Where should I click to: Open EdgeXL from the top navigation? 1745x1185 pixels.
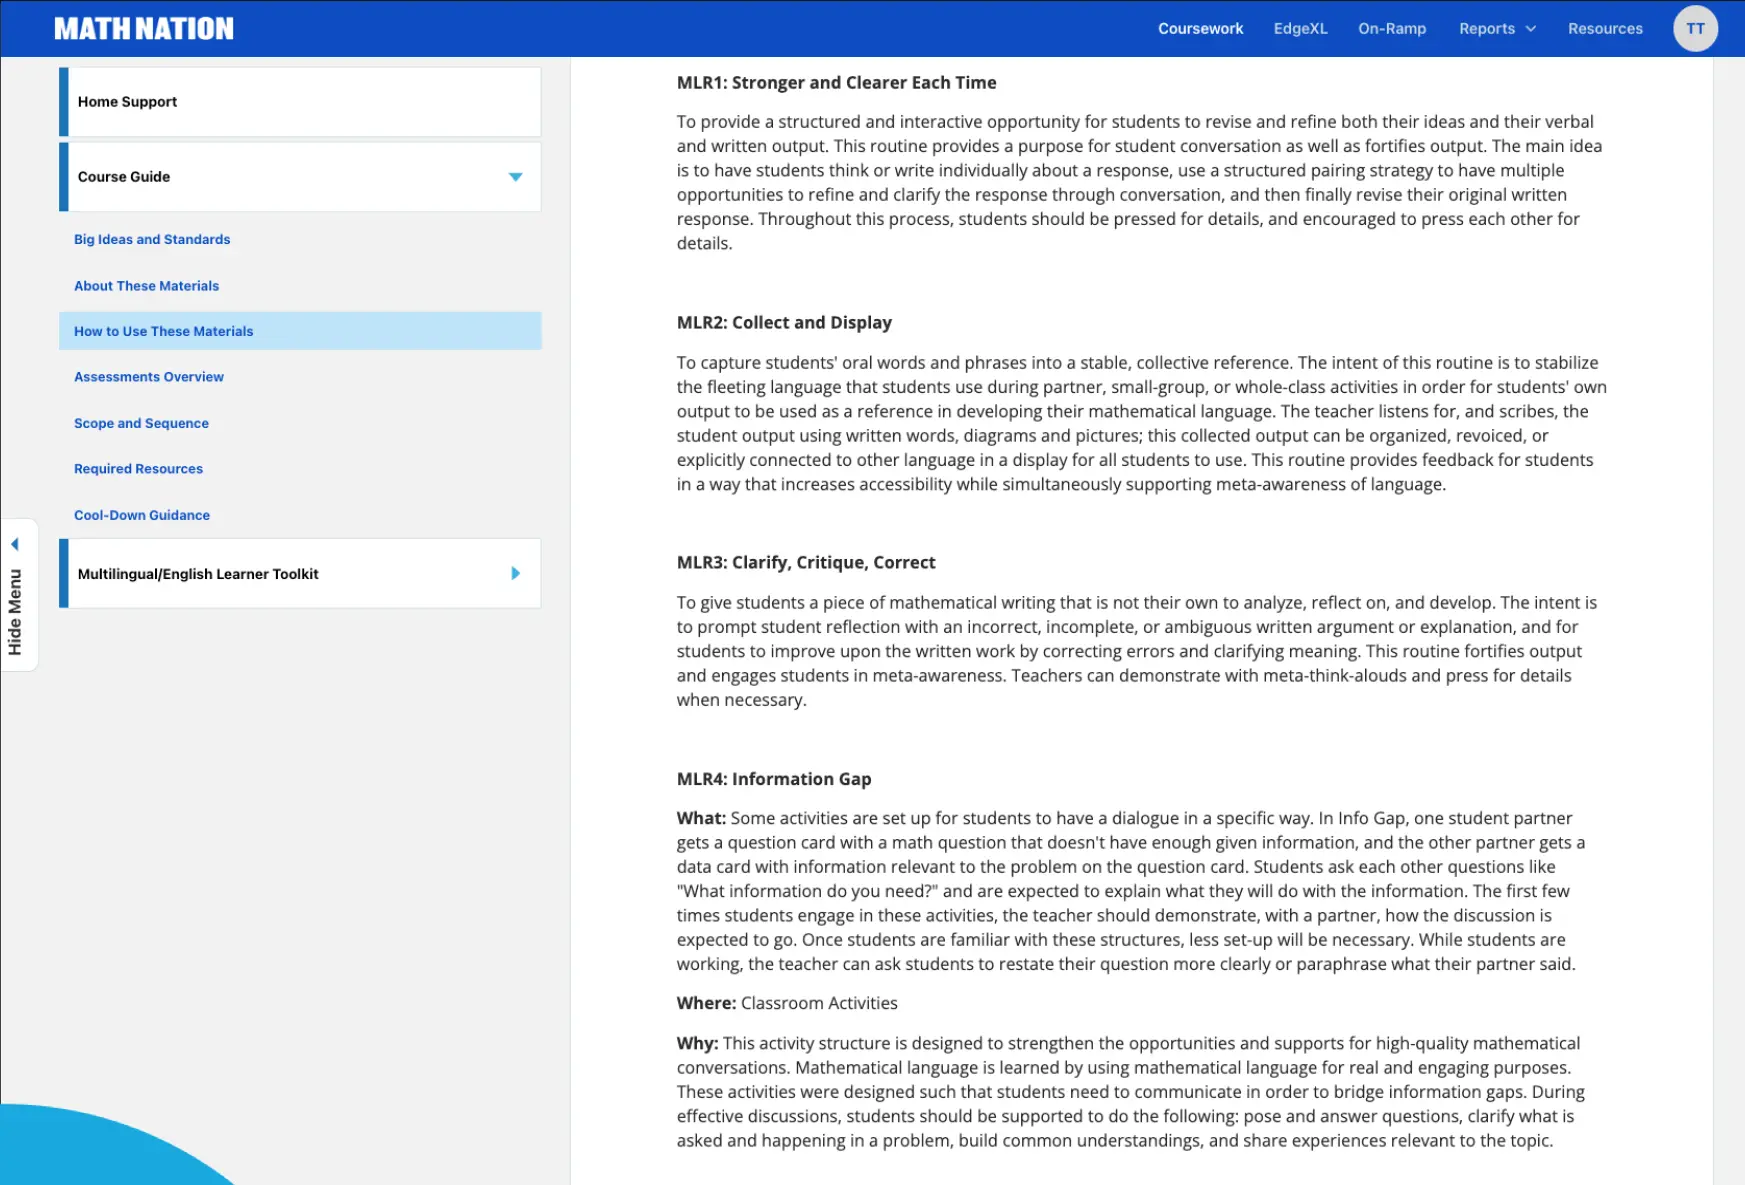pyautogui.click(x=1300, y=29)
